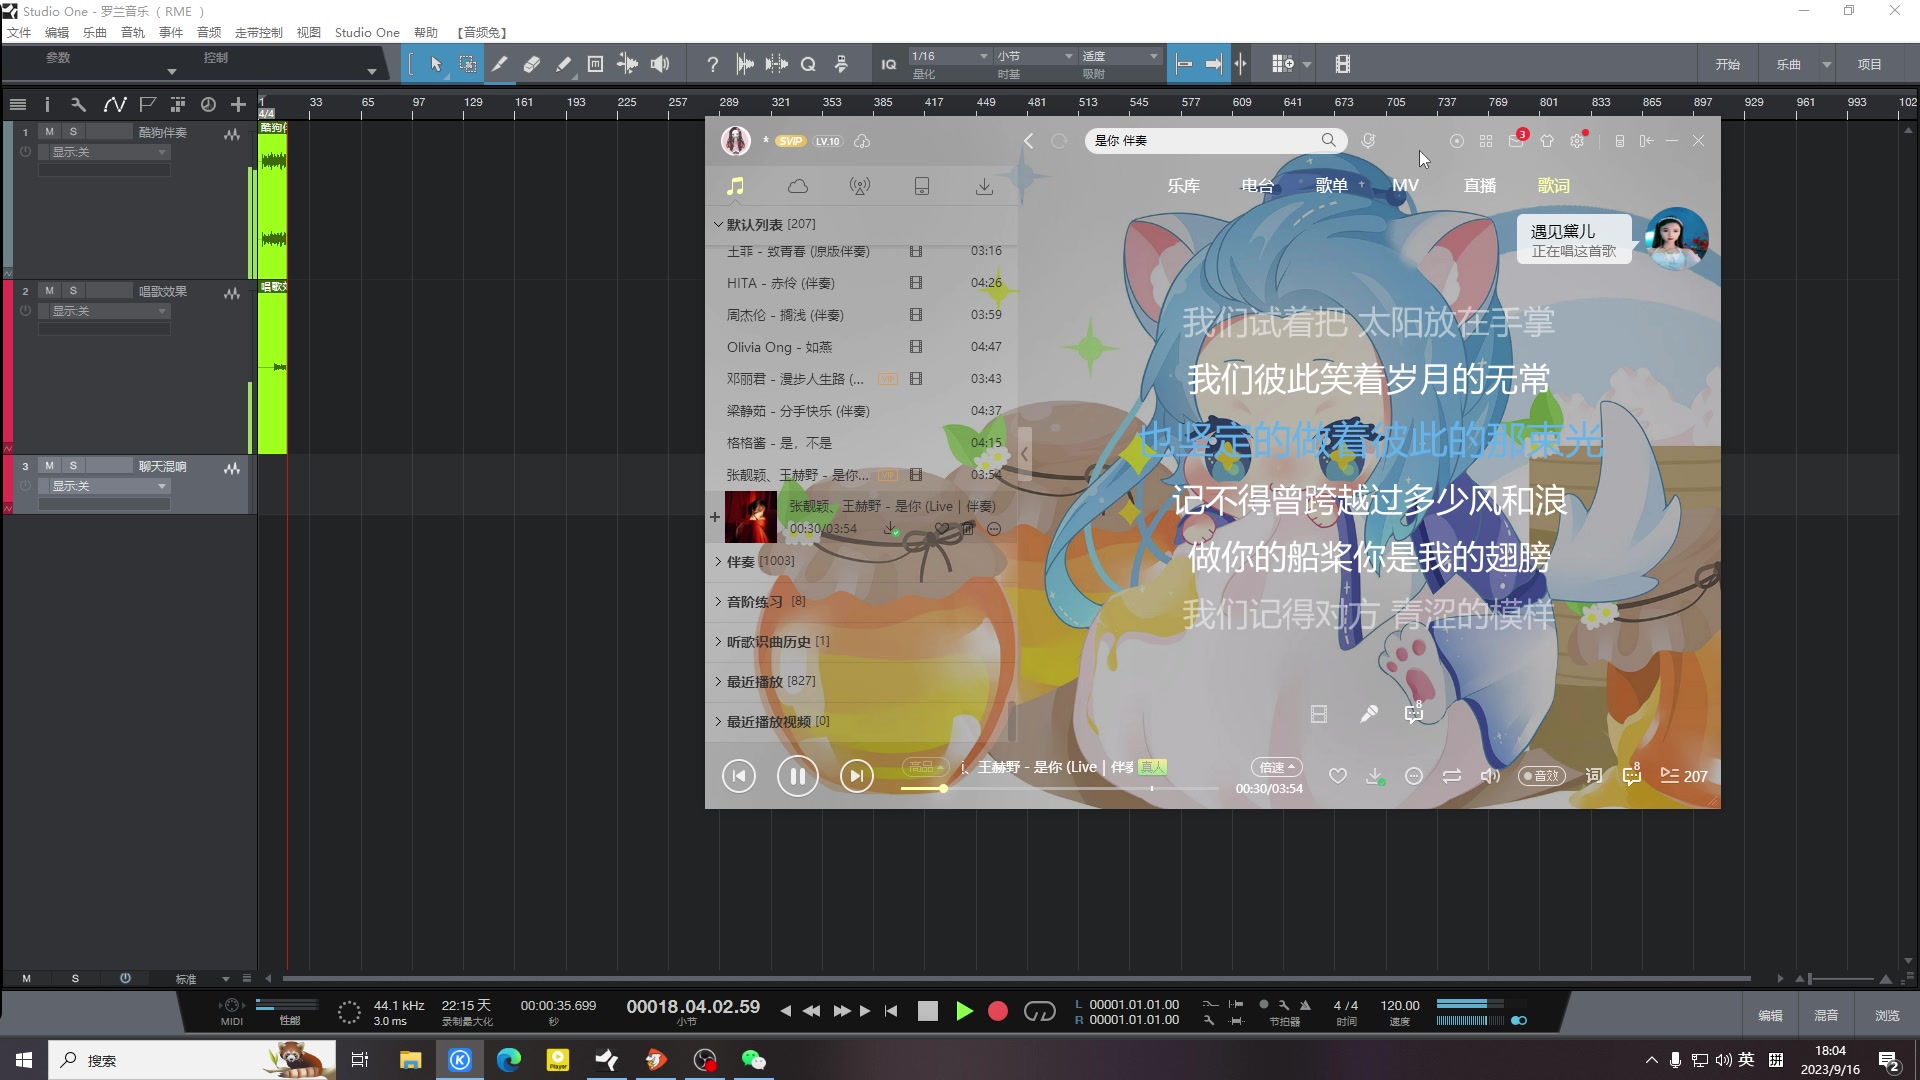Open the 1/16 quantize dropdown

[950, 56]
